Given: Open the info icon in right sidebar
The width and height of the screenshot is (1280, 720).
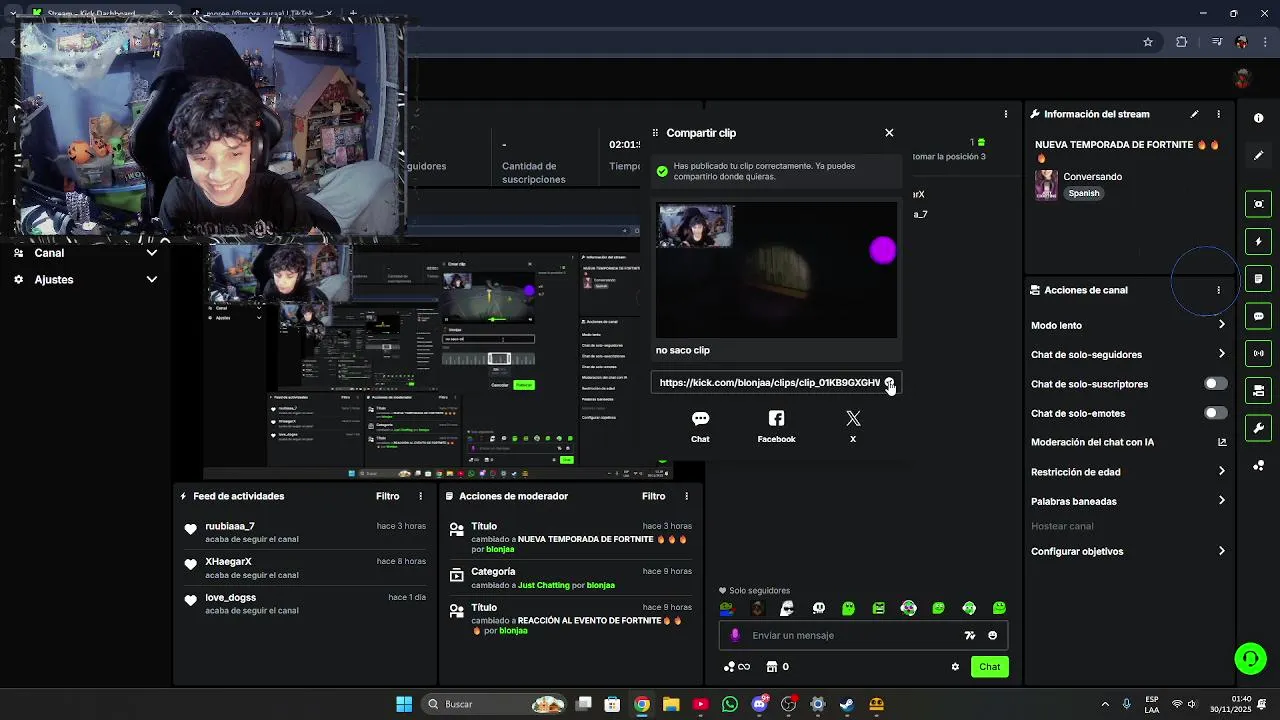Looking at the screenshot, I should point(1258,118).
